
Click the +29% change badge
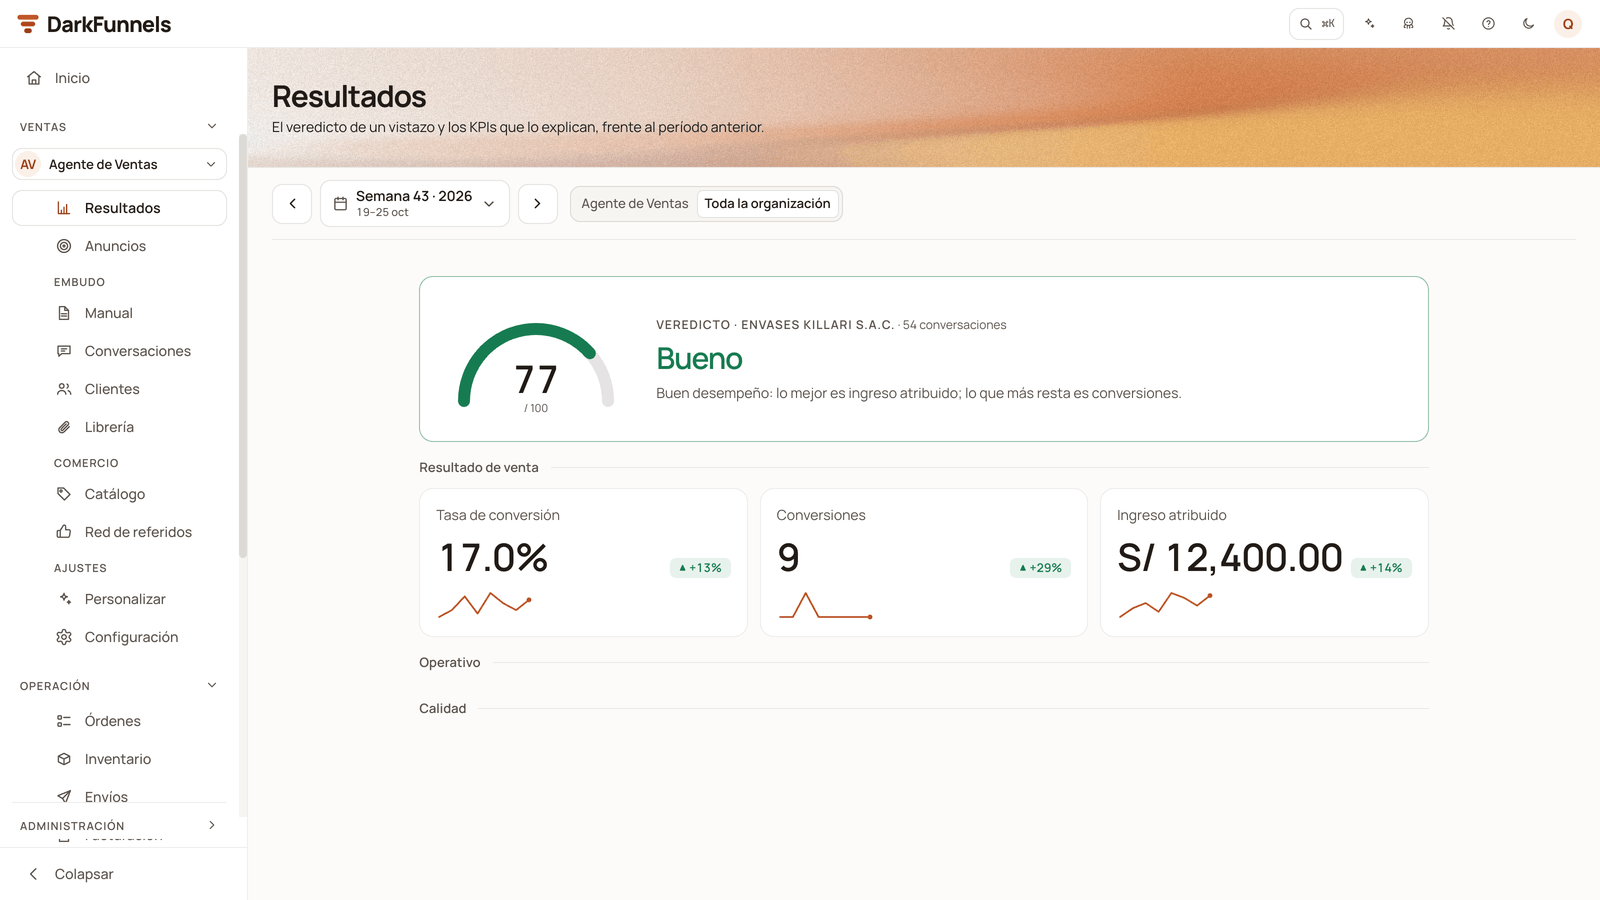pyautogui.click(x=1041, y=568)
